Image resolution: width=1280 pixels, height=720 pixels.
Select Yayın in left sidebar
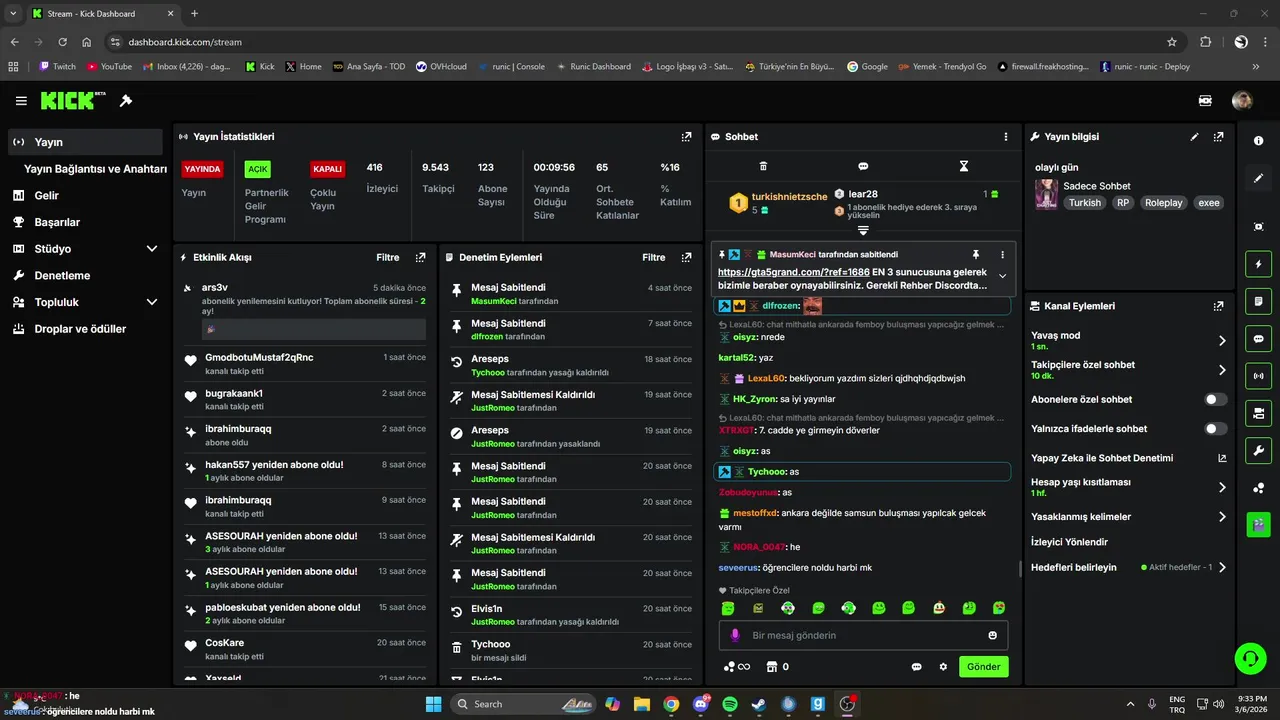click(85, 142)
